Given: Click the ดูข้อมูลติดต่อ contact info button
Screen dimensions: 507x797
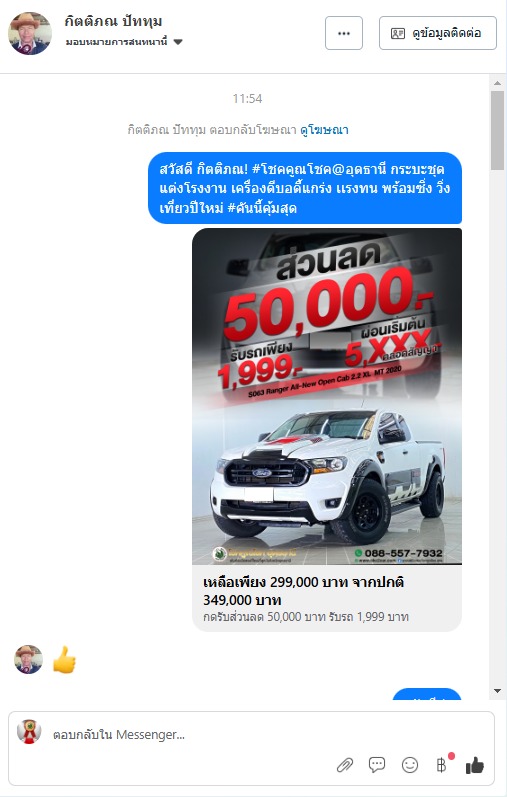Looking at the screenshot, I should click(437, 33).
